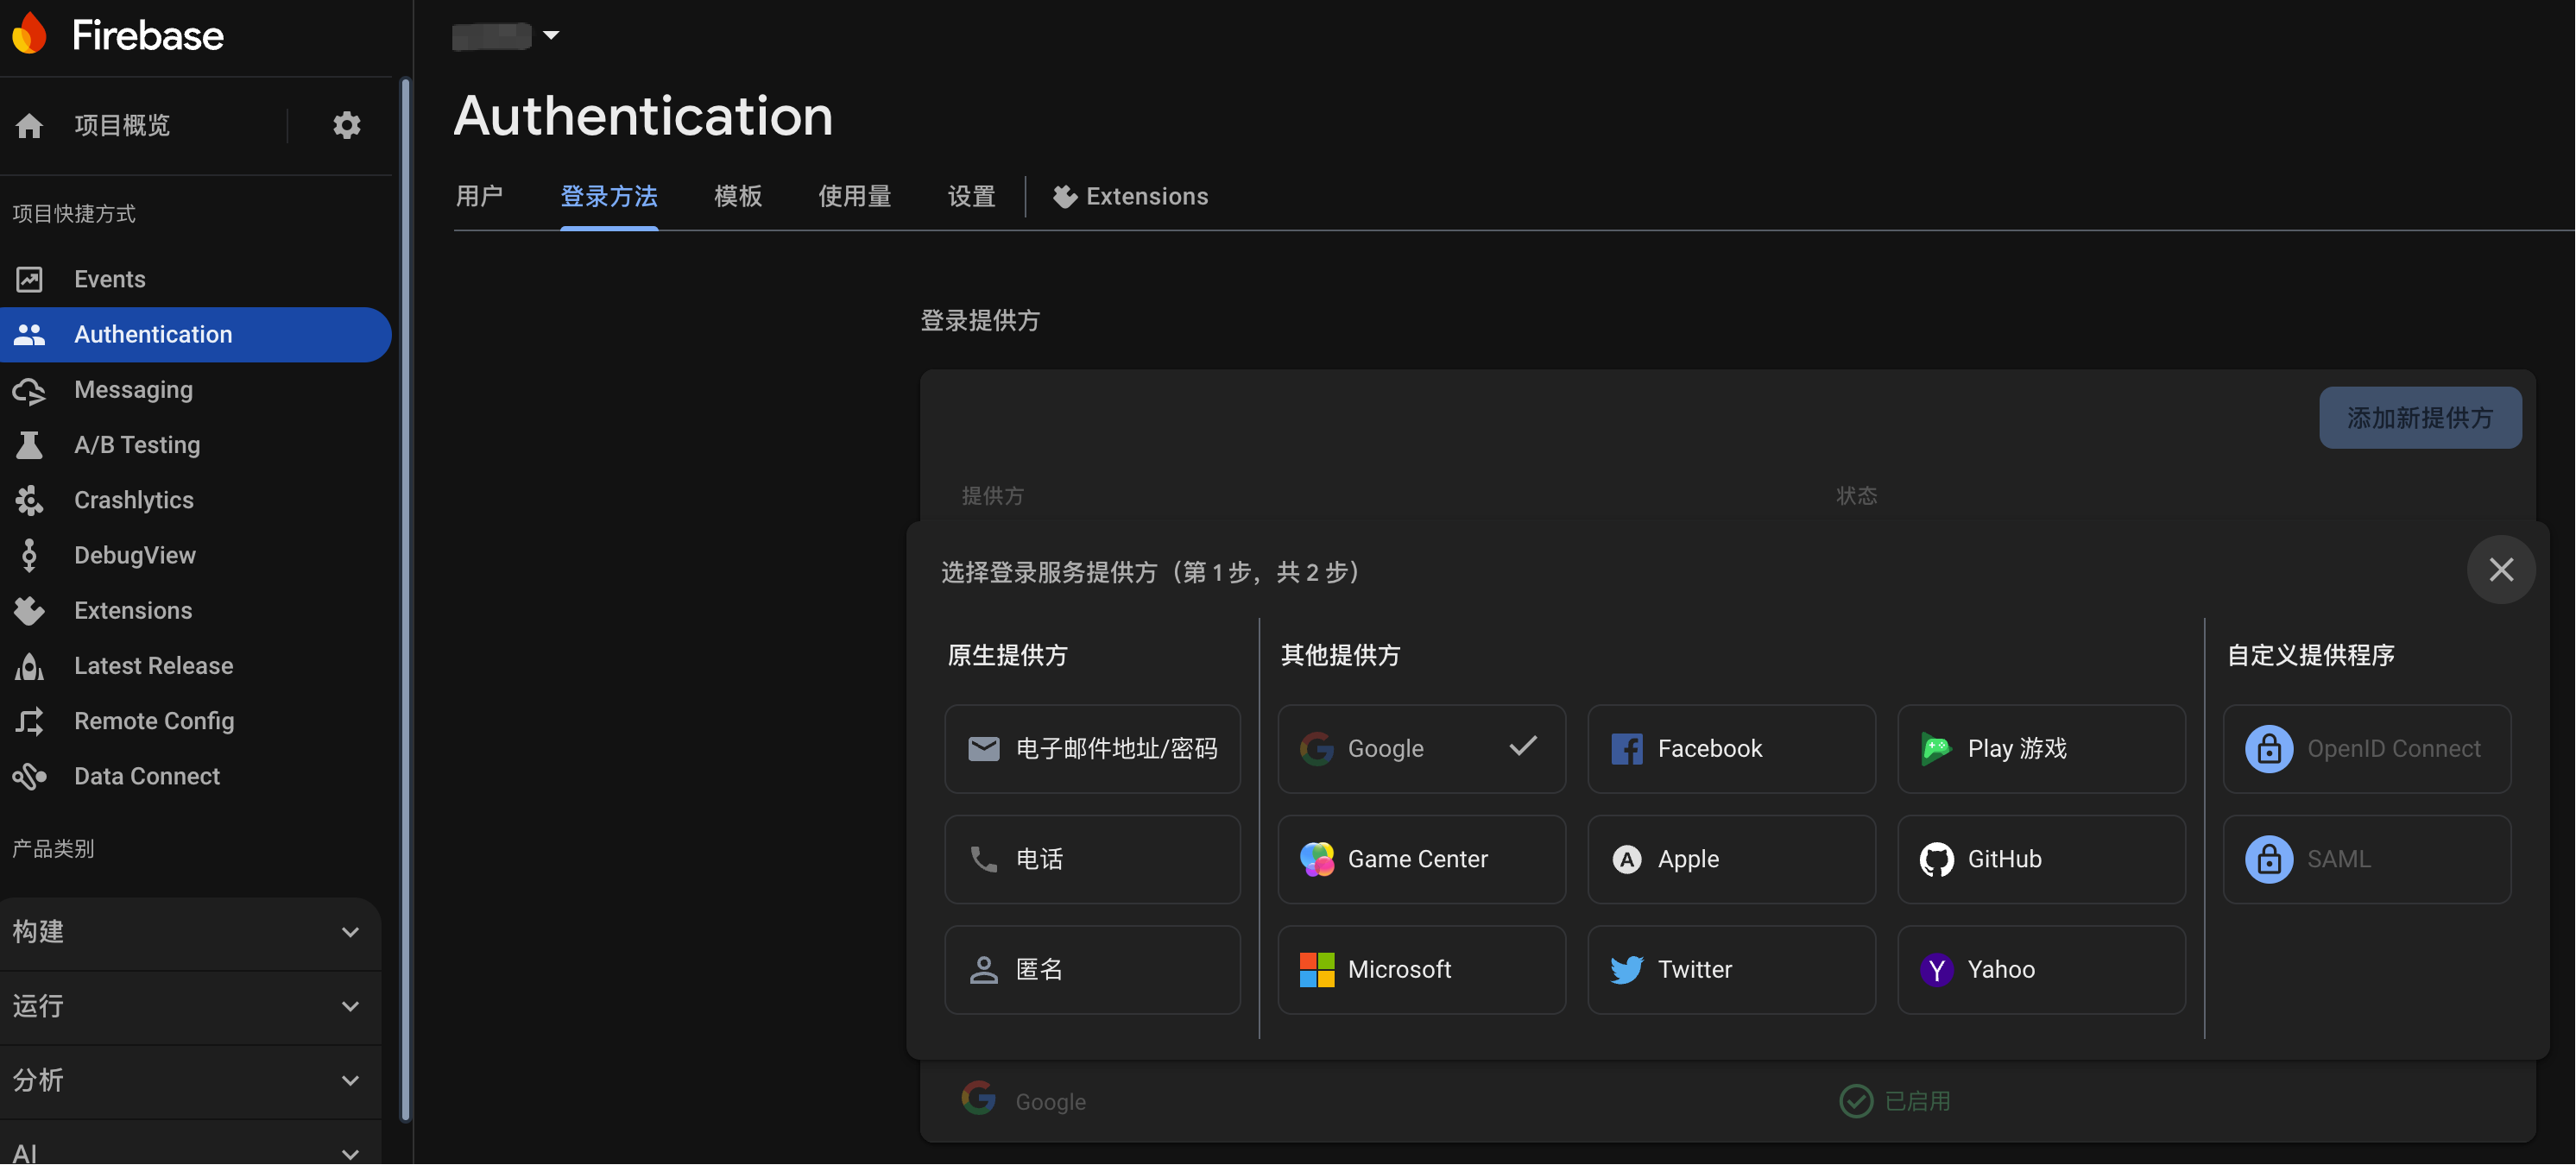Switch to the 用户 tab
The width and height of the screenshot is (2576, 1165).
pos(479,196)
